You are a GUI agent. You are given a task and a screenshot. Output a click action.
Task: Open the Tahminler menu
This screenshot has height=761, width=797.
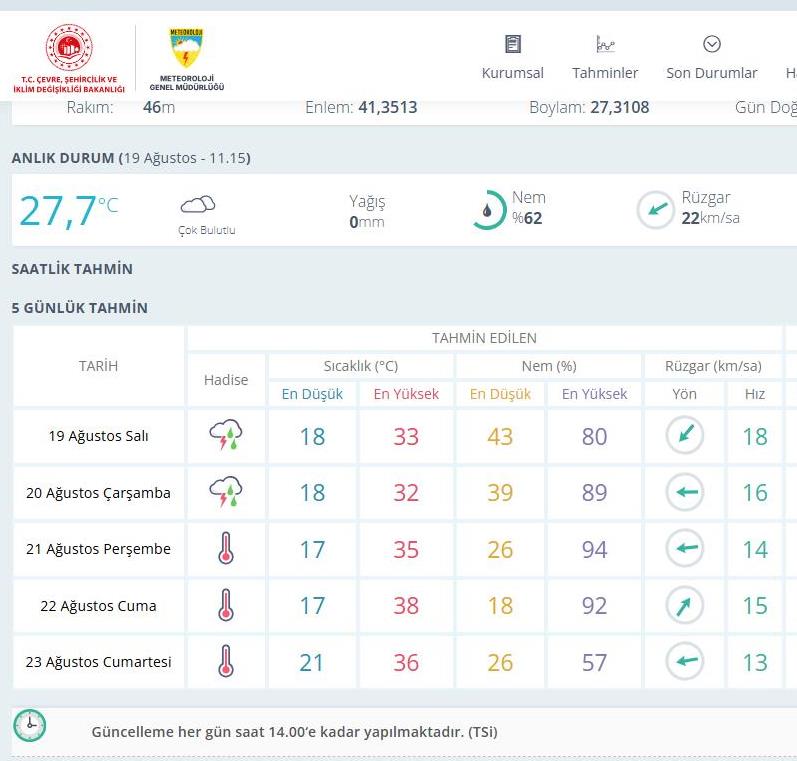pyautogui.click(x=605, y=57)
